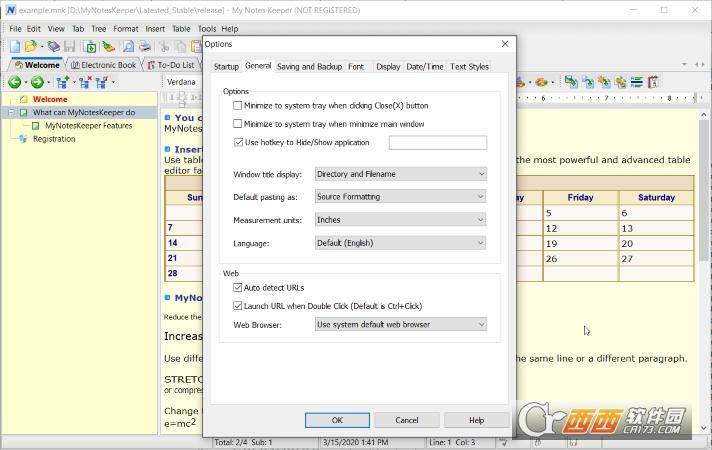This screenshot has height=450, width=712.
Task: Open the Back button history dropdown arrow
Action: coord(25,82)
